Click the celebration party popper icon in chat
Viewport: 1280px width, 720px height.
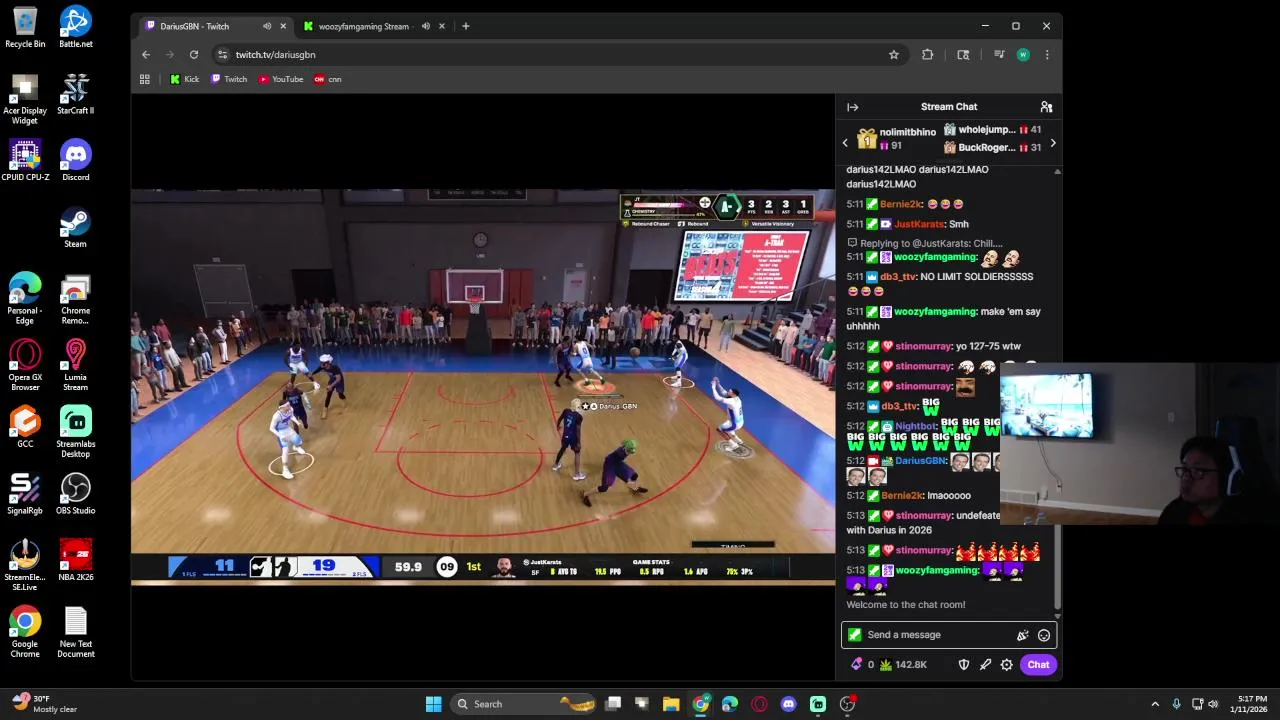[x=1022, y=635]
